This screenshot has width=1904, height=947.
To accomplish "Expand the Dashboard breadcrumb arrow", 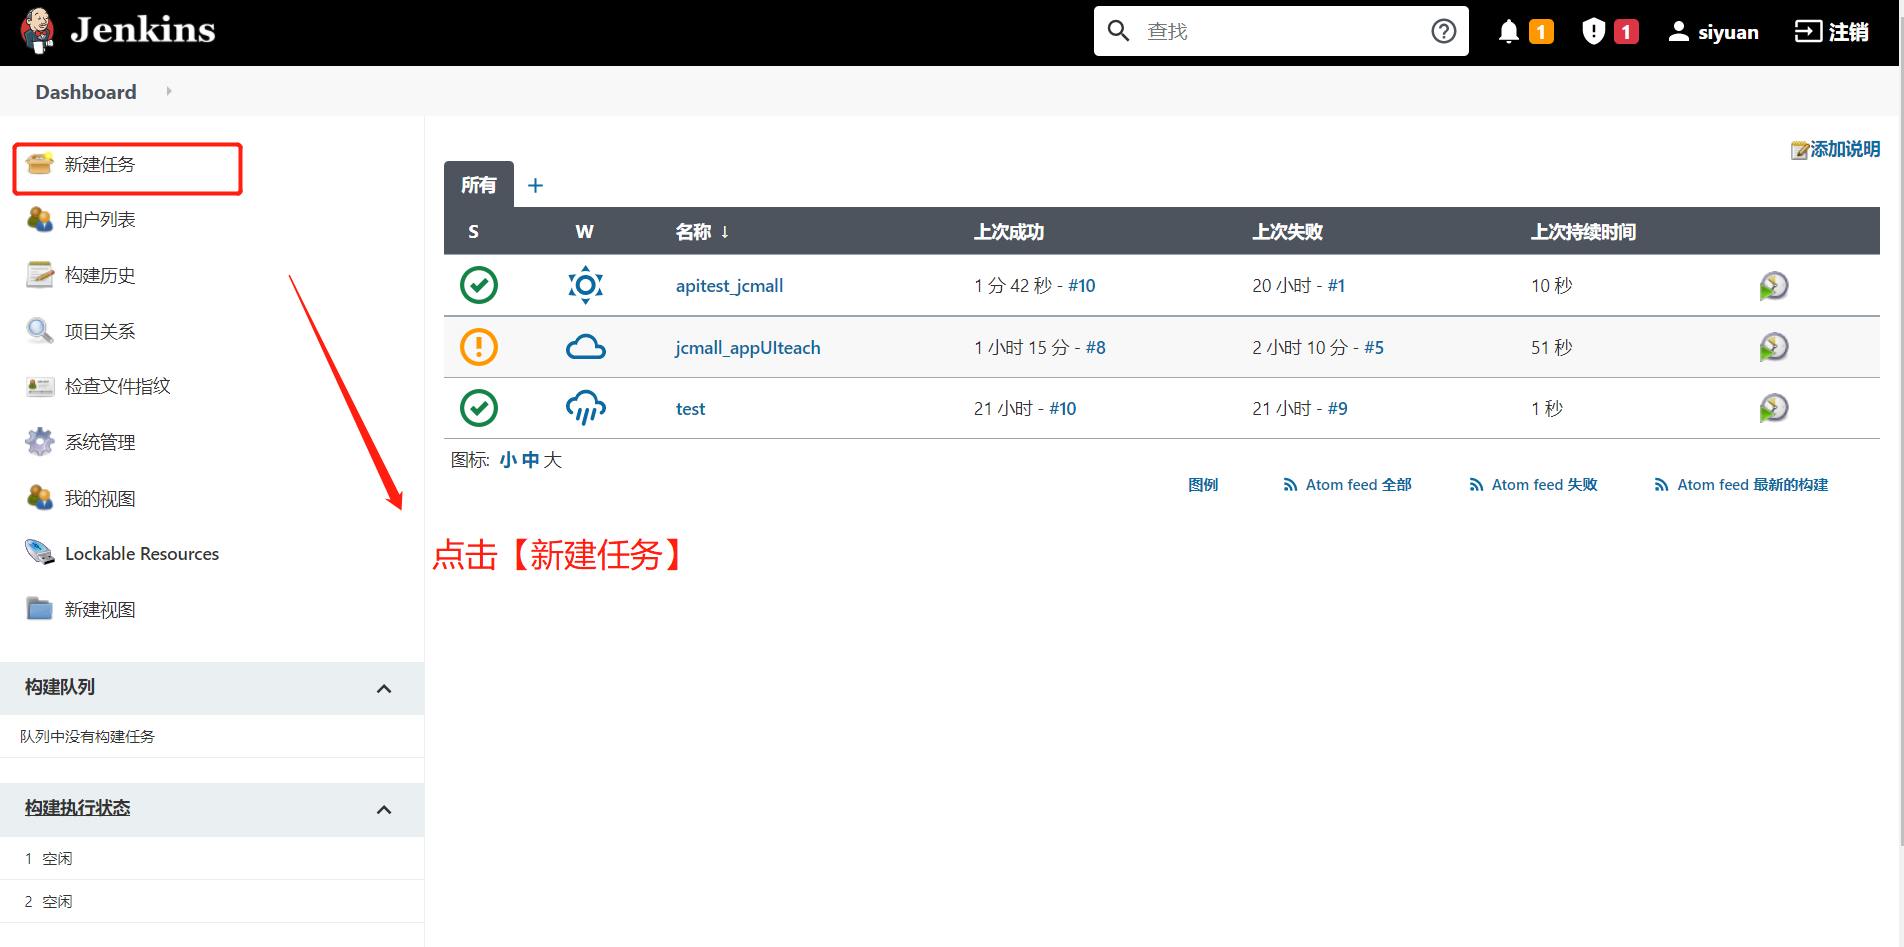I will [x=169, y=91].
